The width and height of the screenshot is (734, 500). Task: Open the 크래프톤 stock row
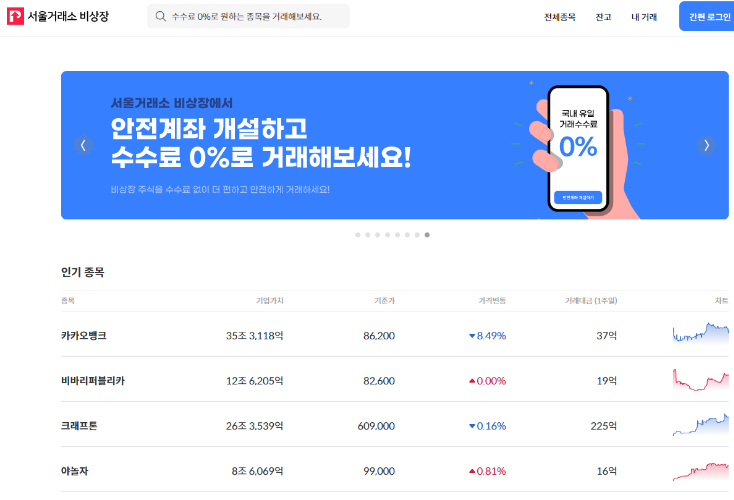click(395, 424)
